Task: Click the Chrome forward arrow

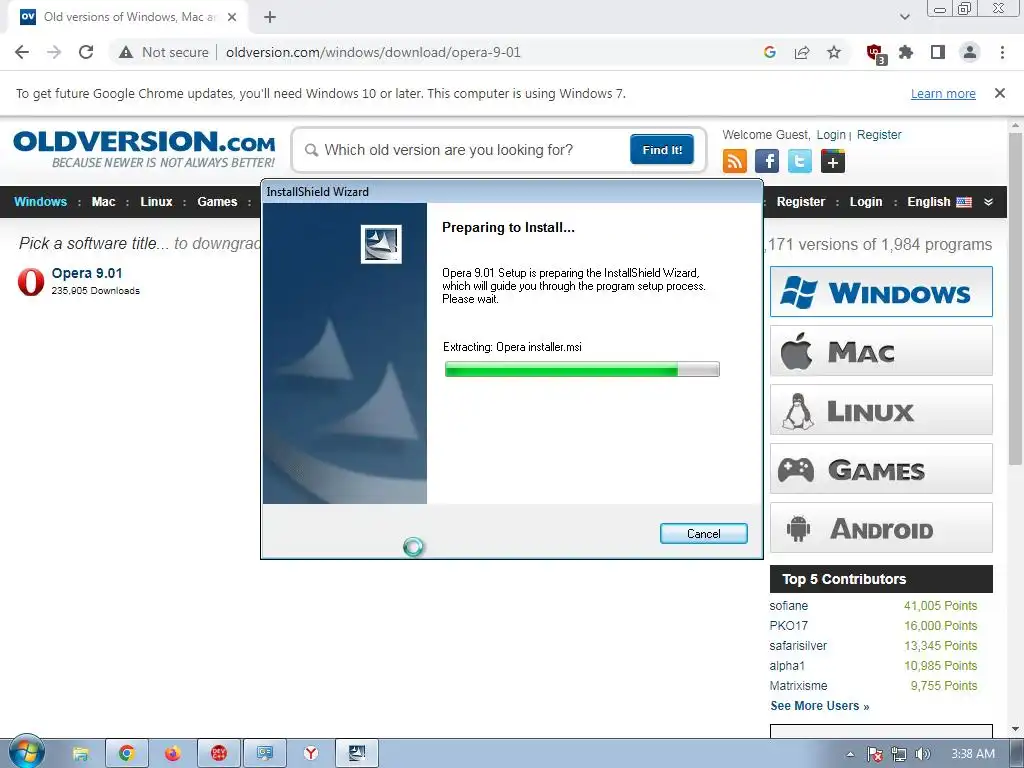Action: [x=54, y=52]
